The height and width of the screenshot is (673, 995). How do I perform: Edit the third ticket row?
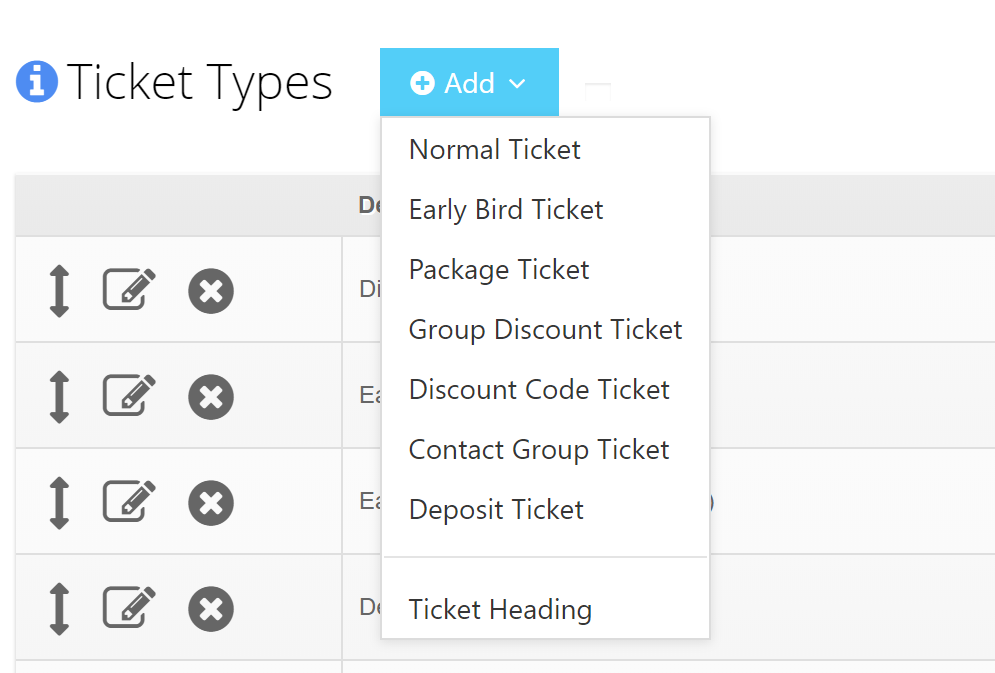(129, 501)
